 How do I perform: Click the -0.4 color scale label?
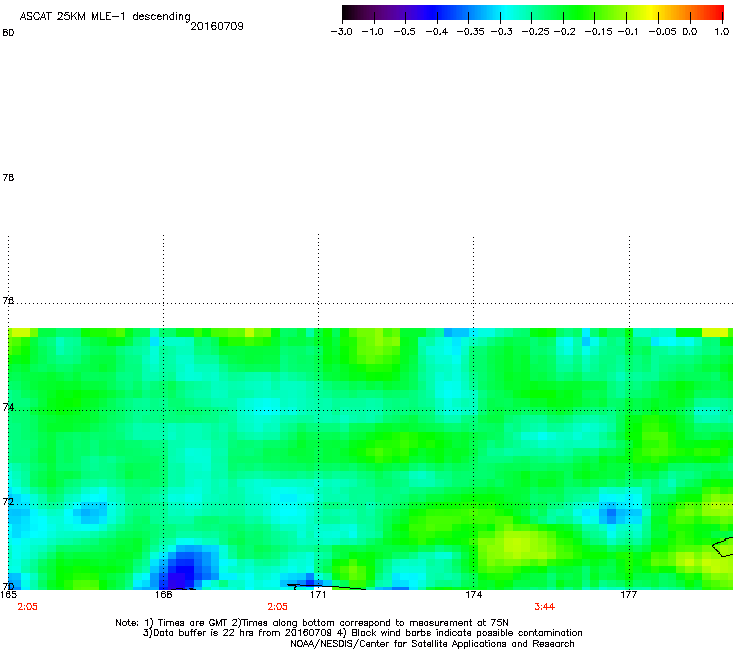click(437, 32)
